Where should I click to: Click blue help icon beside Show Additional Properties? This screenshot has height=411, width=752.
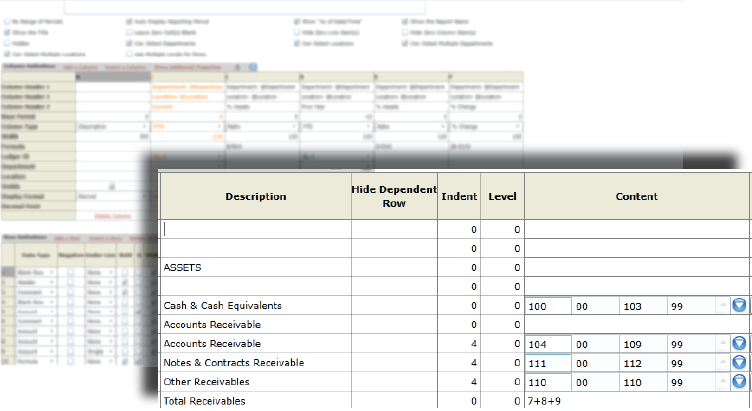pos(253,67)
